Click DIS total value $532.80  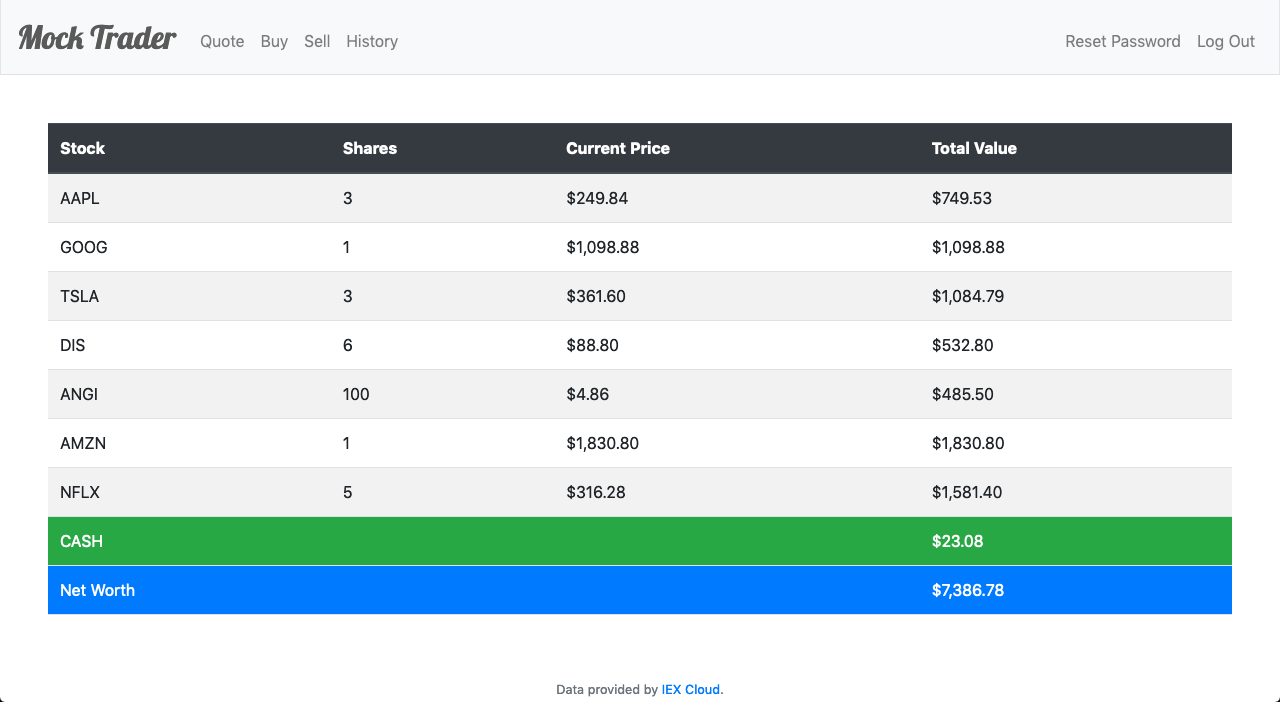963,345
